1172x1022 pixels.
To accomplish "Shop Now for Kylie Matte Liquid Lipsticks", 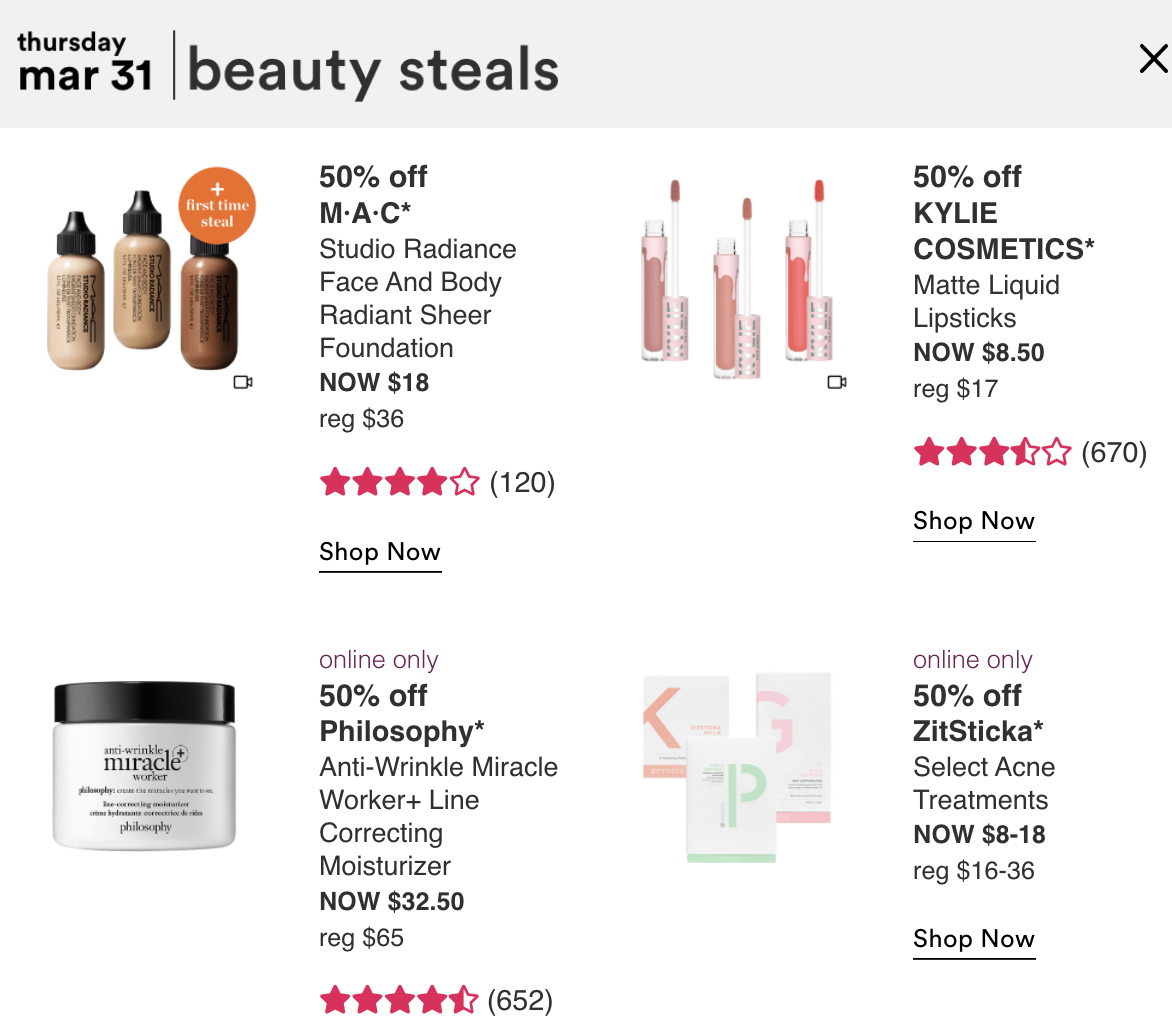I will click(x=974, y=521).
